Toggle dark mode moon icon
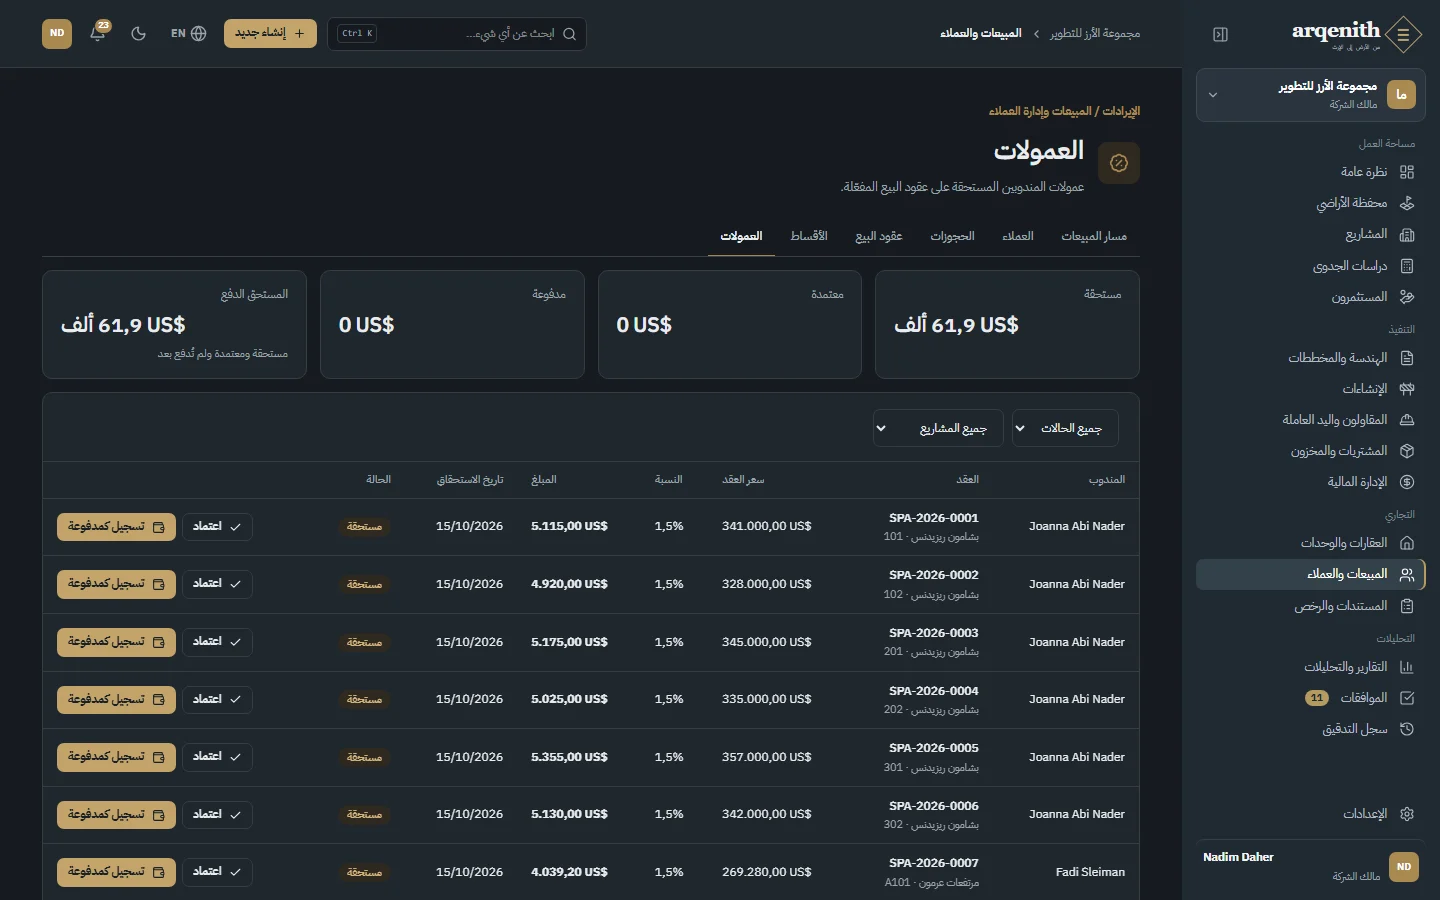This screenshot has height=900, width=1440. pyautogui.click(x=139, y=33)
